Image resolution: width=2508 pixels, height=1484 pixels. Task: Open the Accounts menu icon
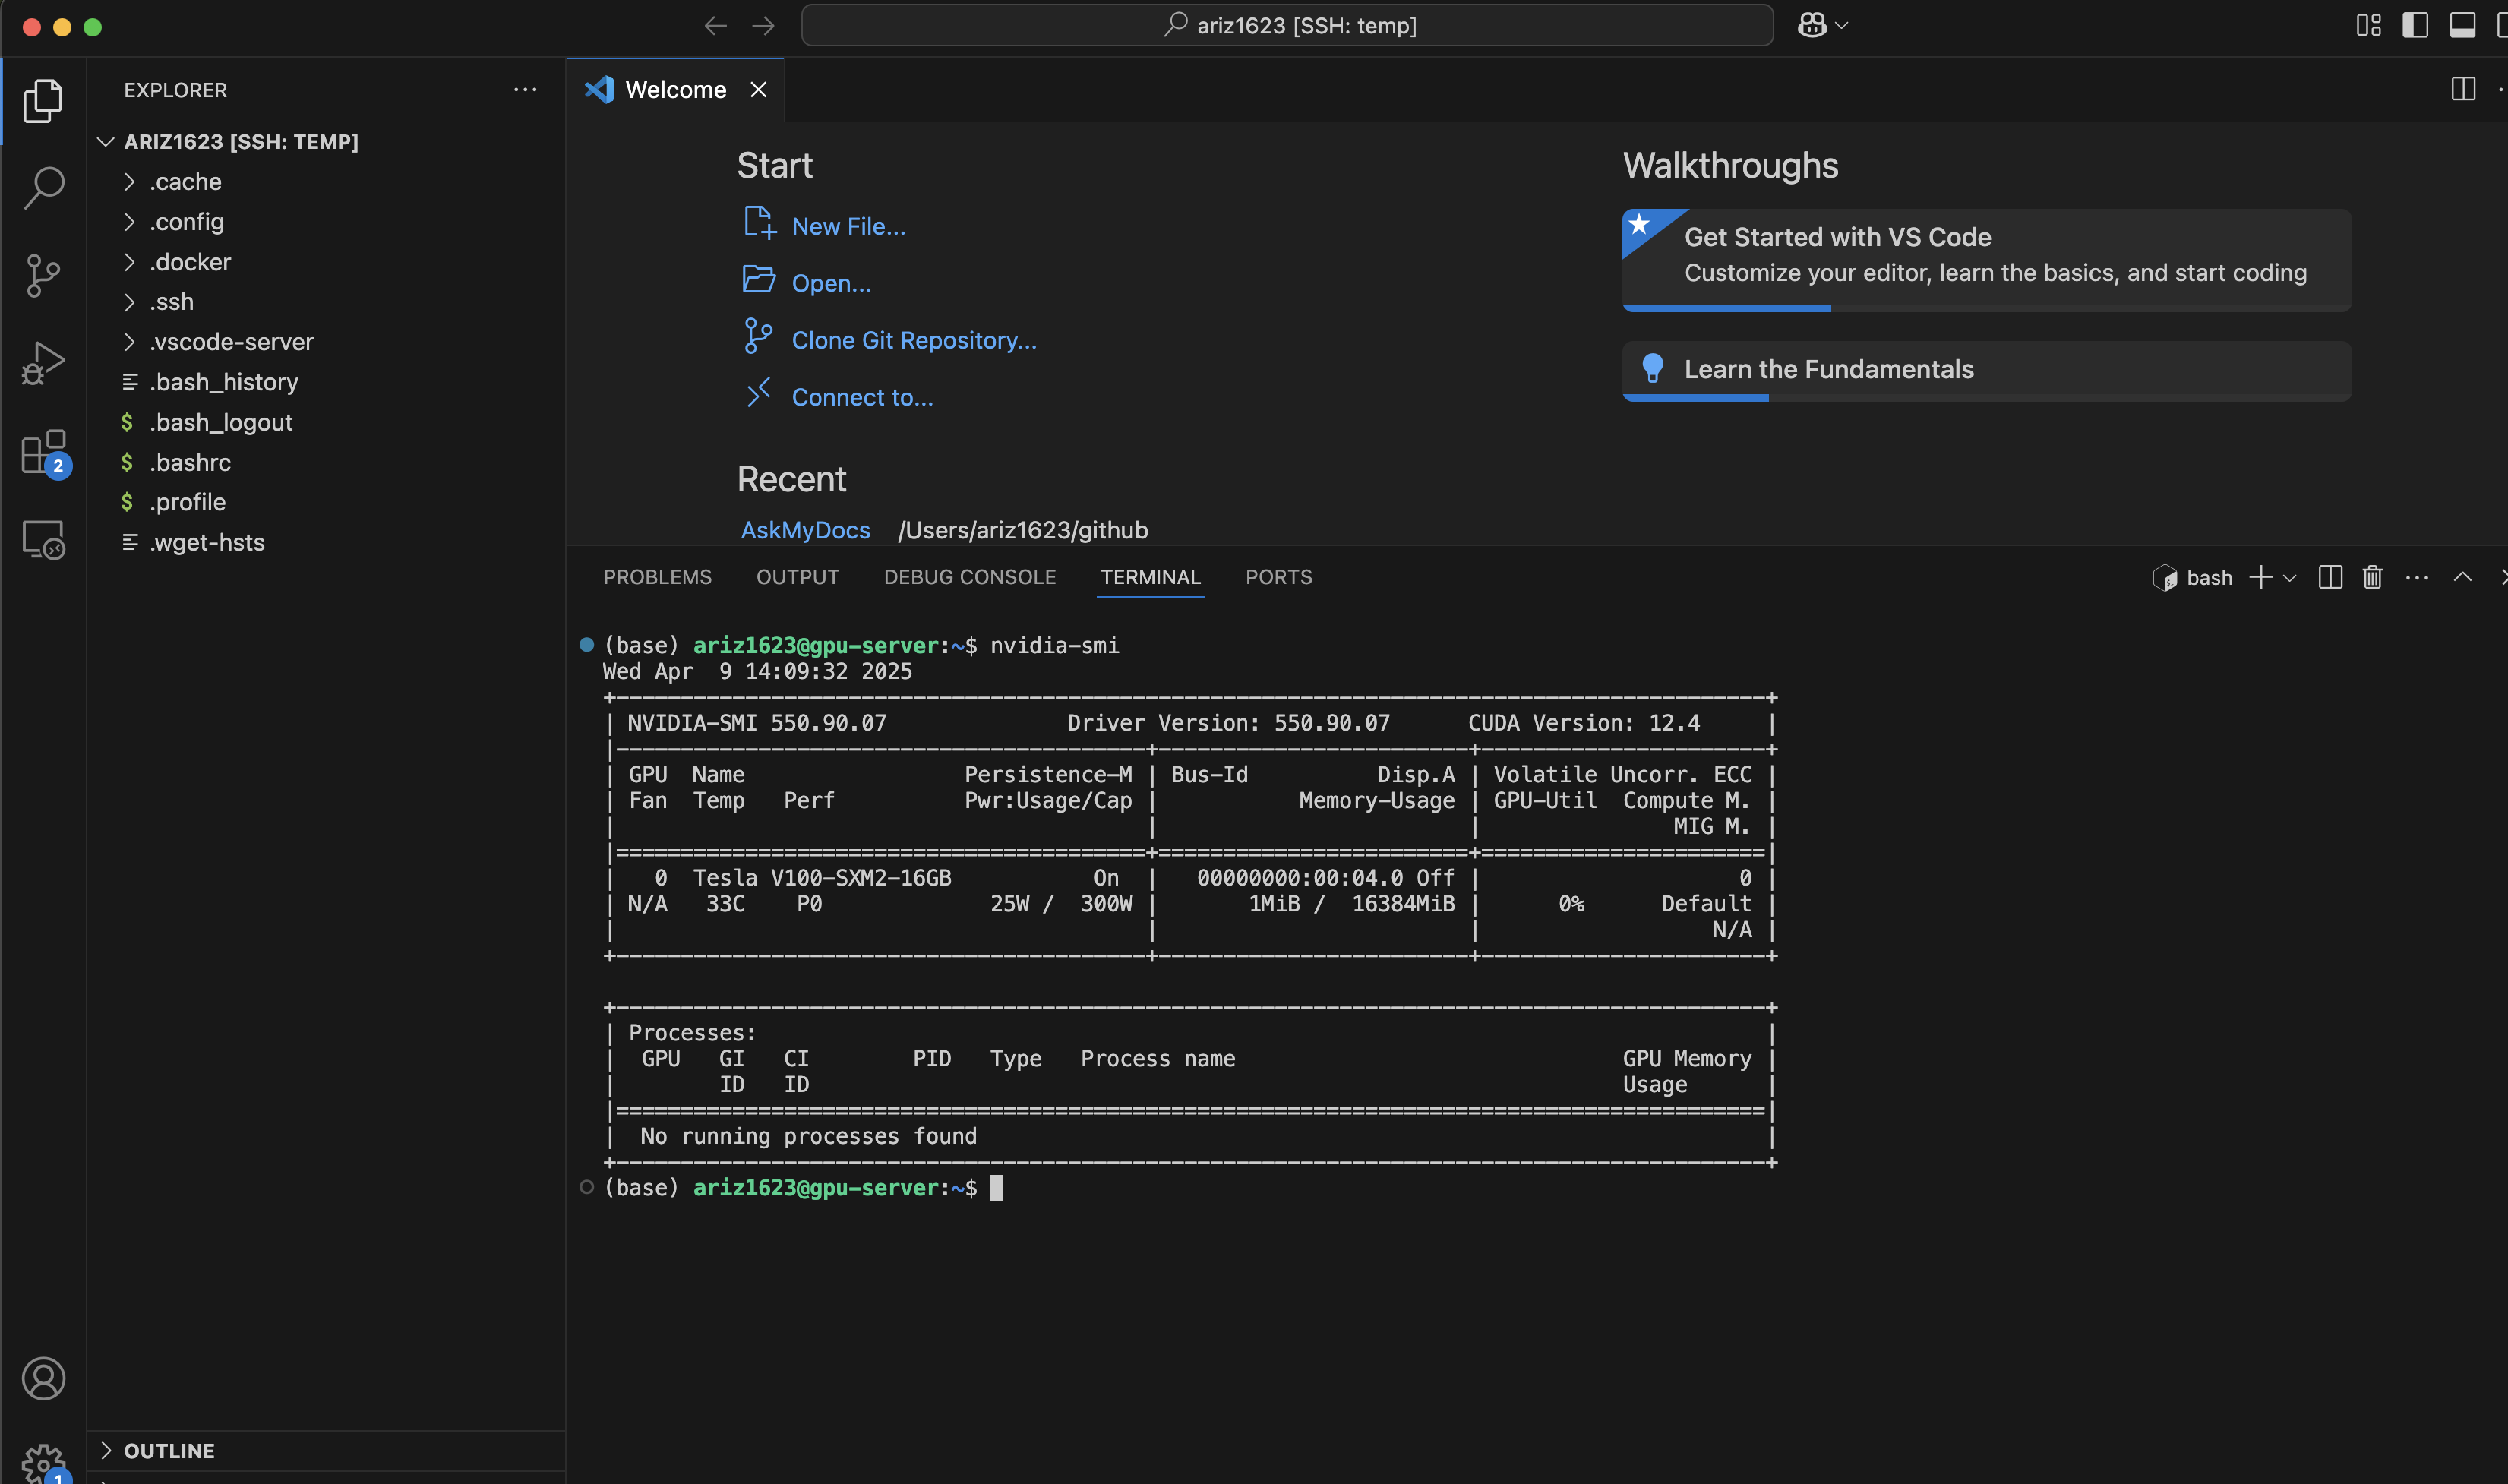43,1378
